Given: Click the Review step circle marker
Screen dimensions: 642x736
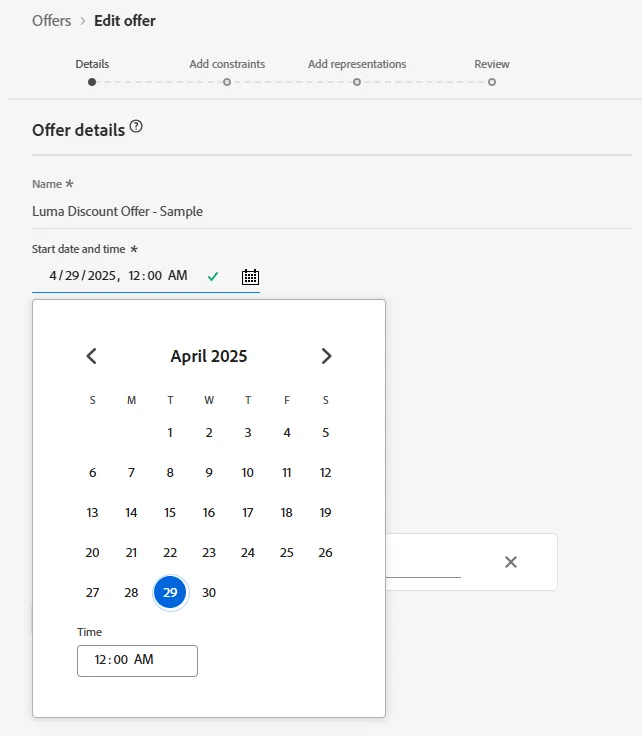Looking at the screenshot, I should (x=492, y=82).
